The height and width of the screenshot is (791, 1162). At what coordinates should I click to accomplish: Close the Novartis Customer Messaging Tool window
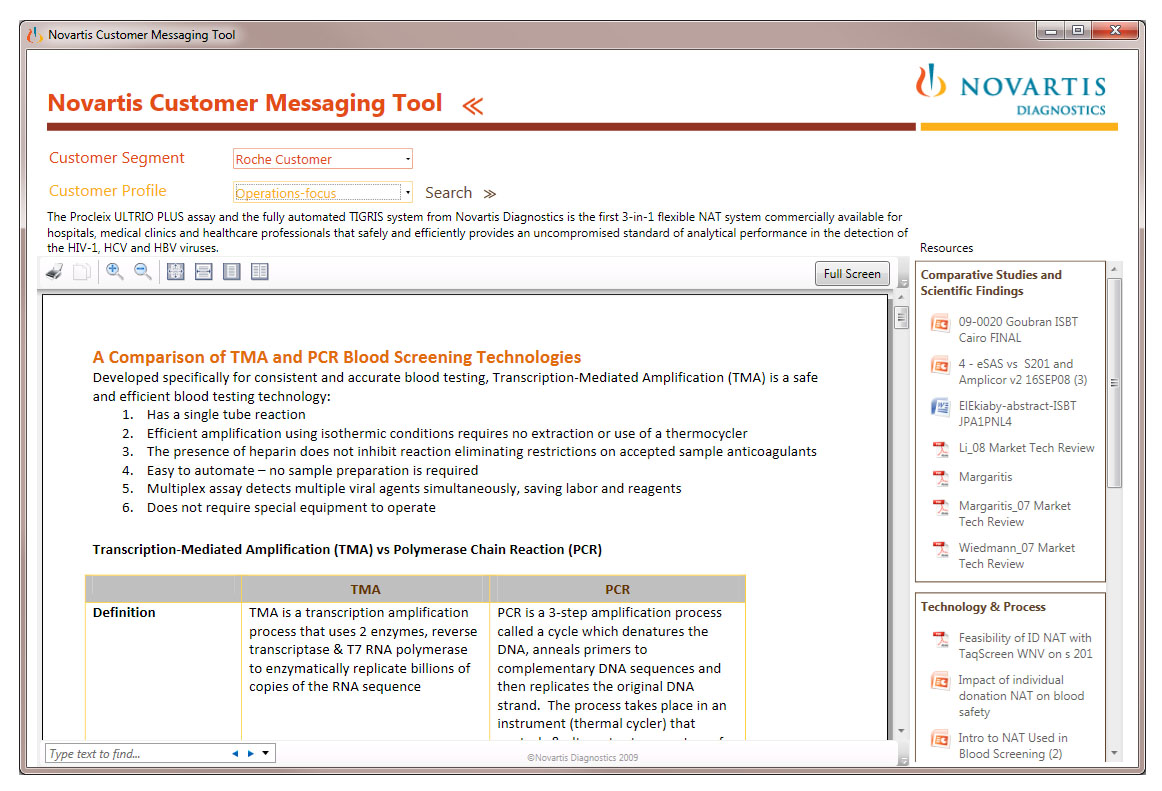coord(1115,31)
